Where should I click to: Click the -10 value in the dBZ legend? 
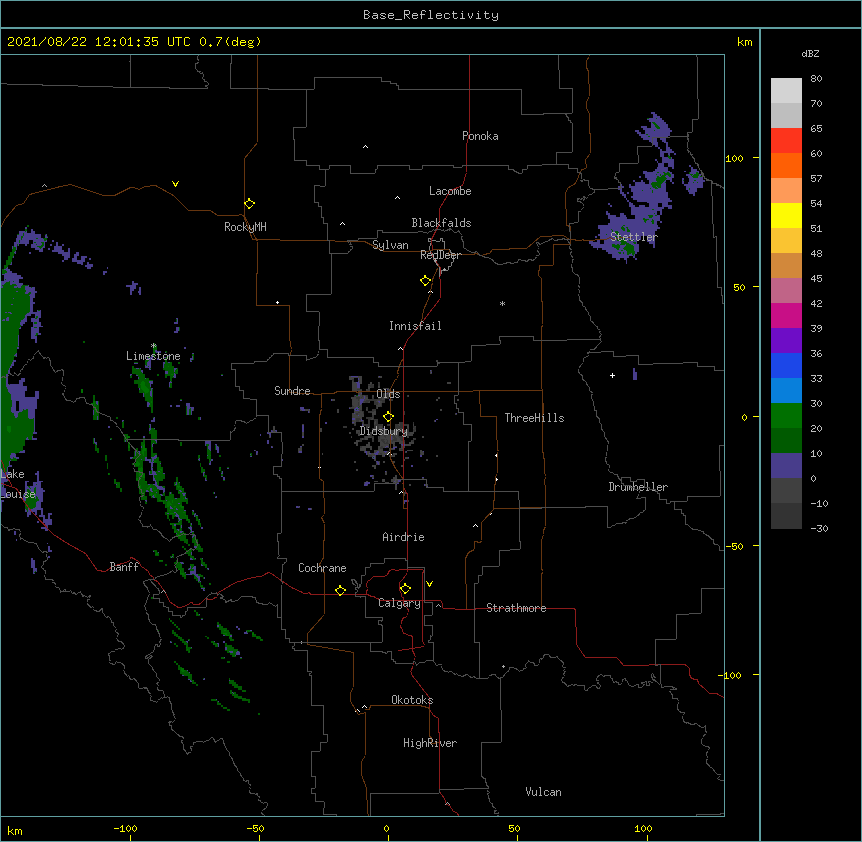pyautogui.click(x=819, y=503)
